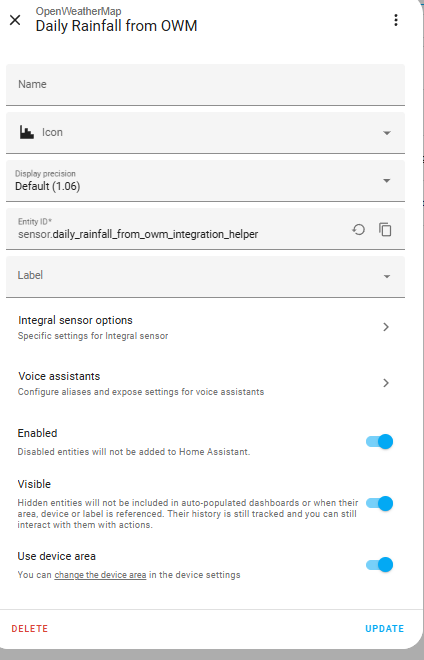
Task: Reset the entity ID with the restore icon
Action: 358,230
